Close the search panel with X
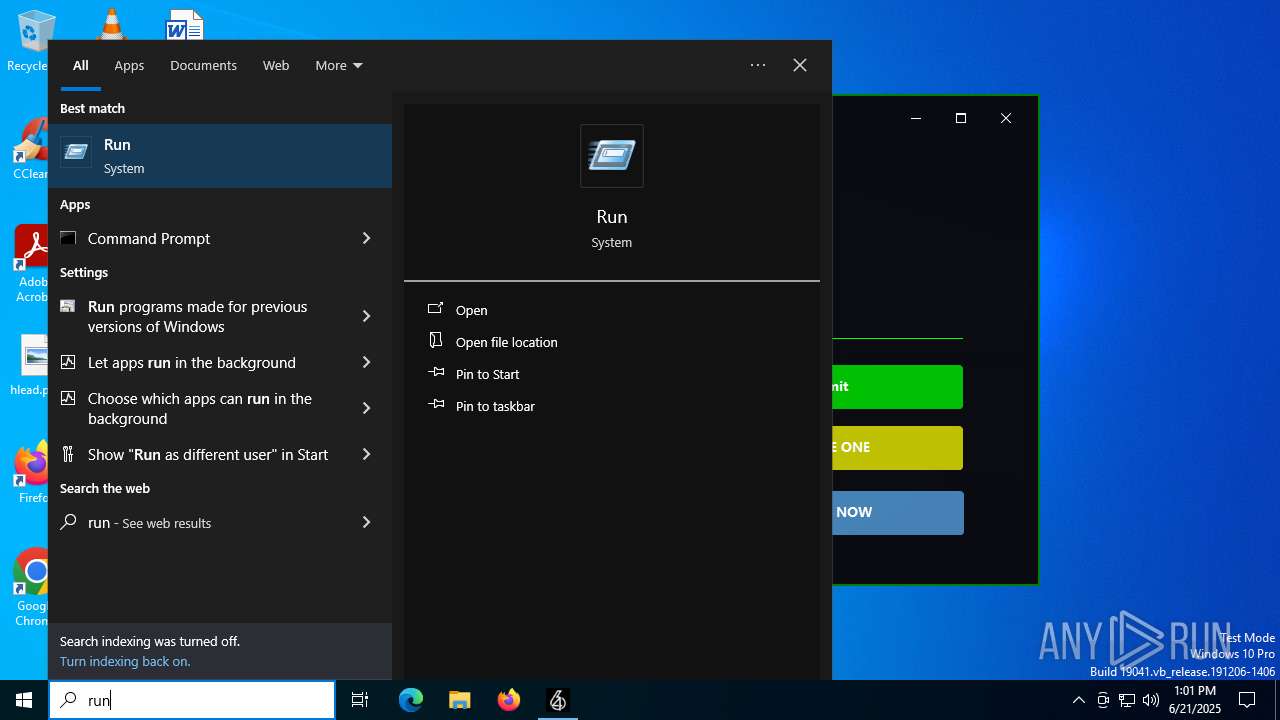The height and width of the screenshot is (720, 1280). click(x=800, y=65)
